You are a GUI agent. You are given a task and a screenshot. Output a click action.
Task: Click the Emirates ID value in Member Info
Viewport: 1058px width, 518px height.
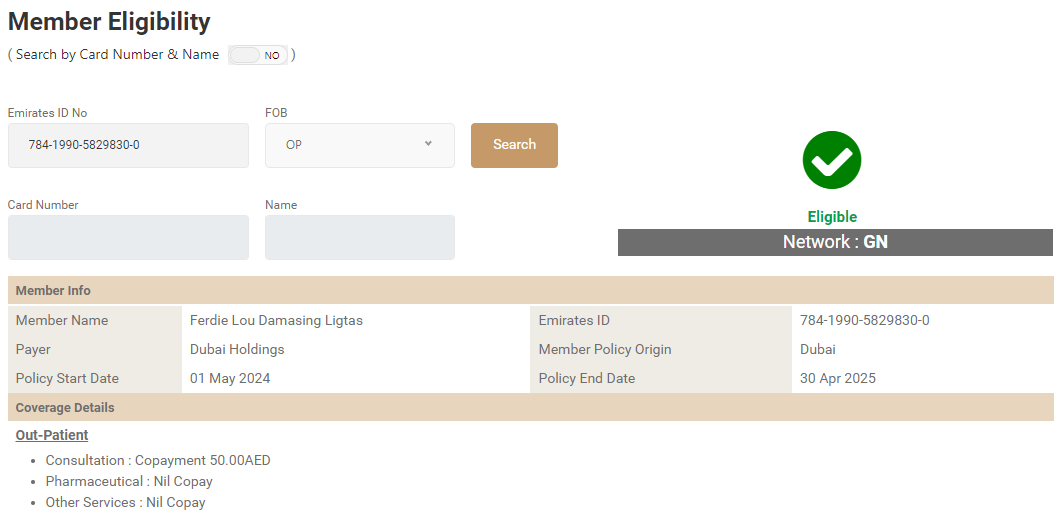click(864, 320)
